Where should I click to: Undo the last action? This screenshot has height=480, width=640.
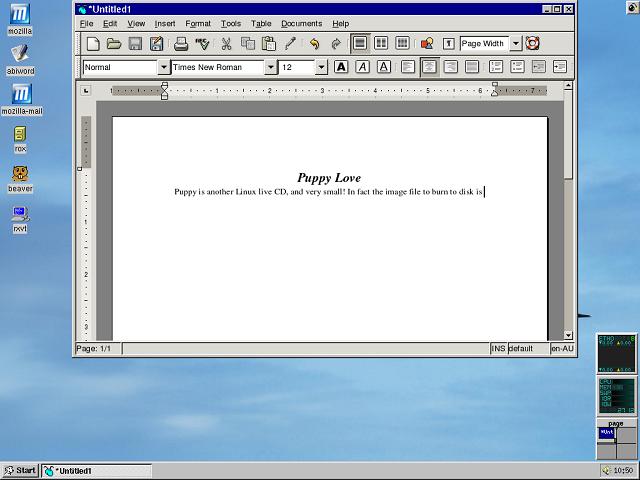[x=314, y=44]
